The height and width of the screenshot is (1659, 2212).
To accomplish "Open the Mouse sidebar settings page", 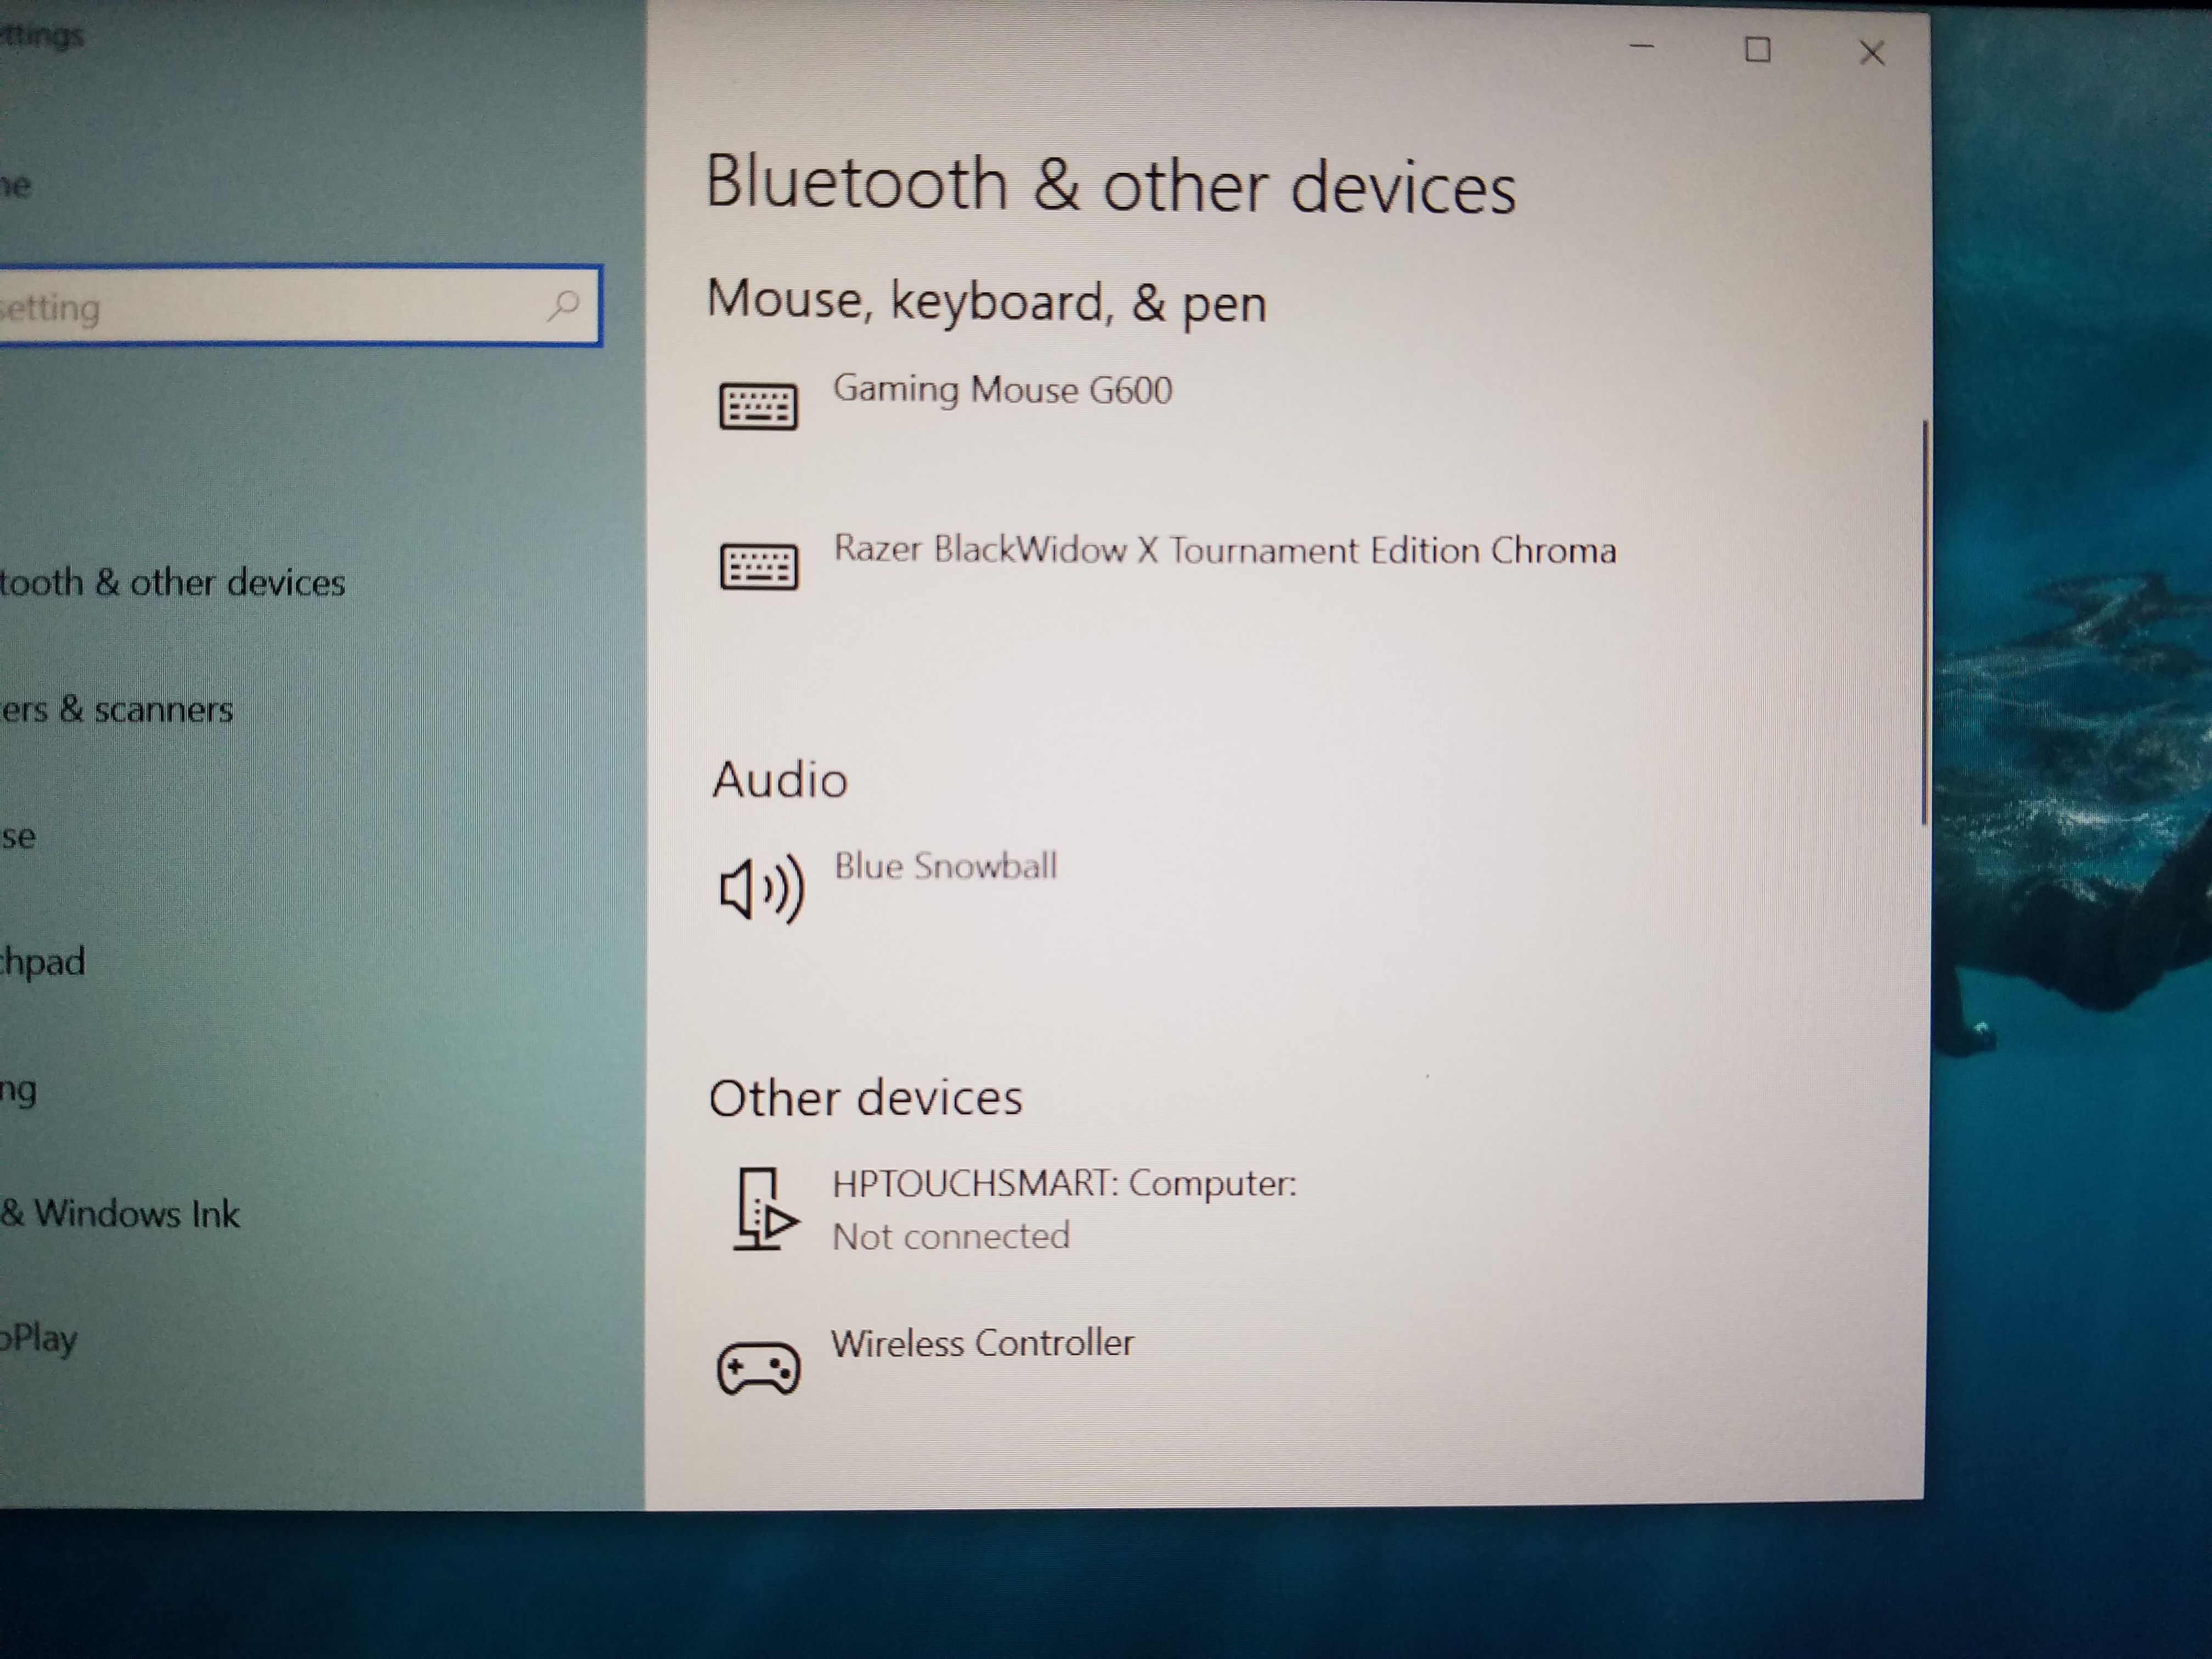I will [x=18, y=836].
